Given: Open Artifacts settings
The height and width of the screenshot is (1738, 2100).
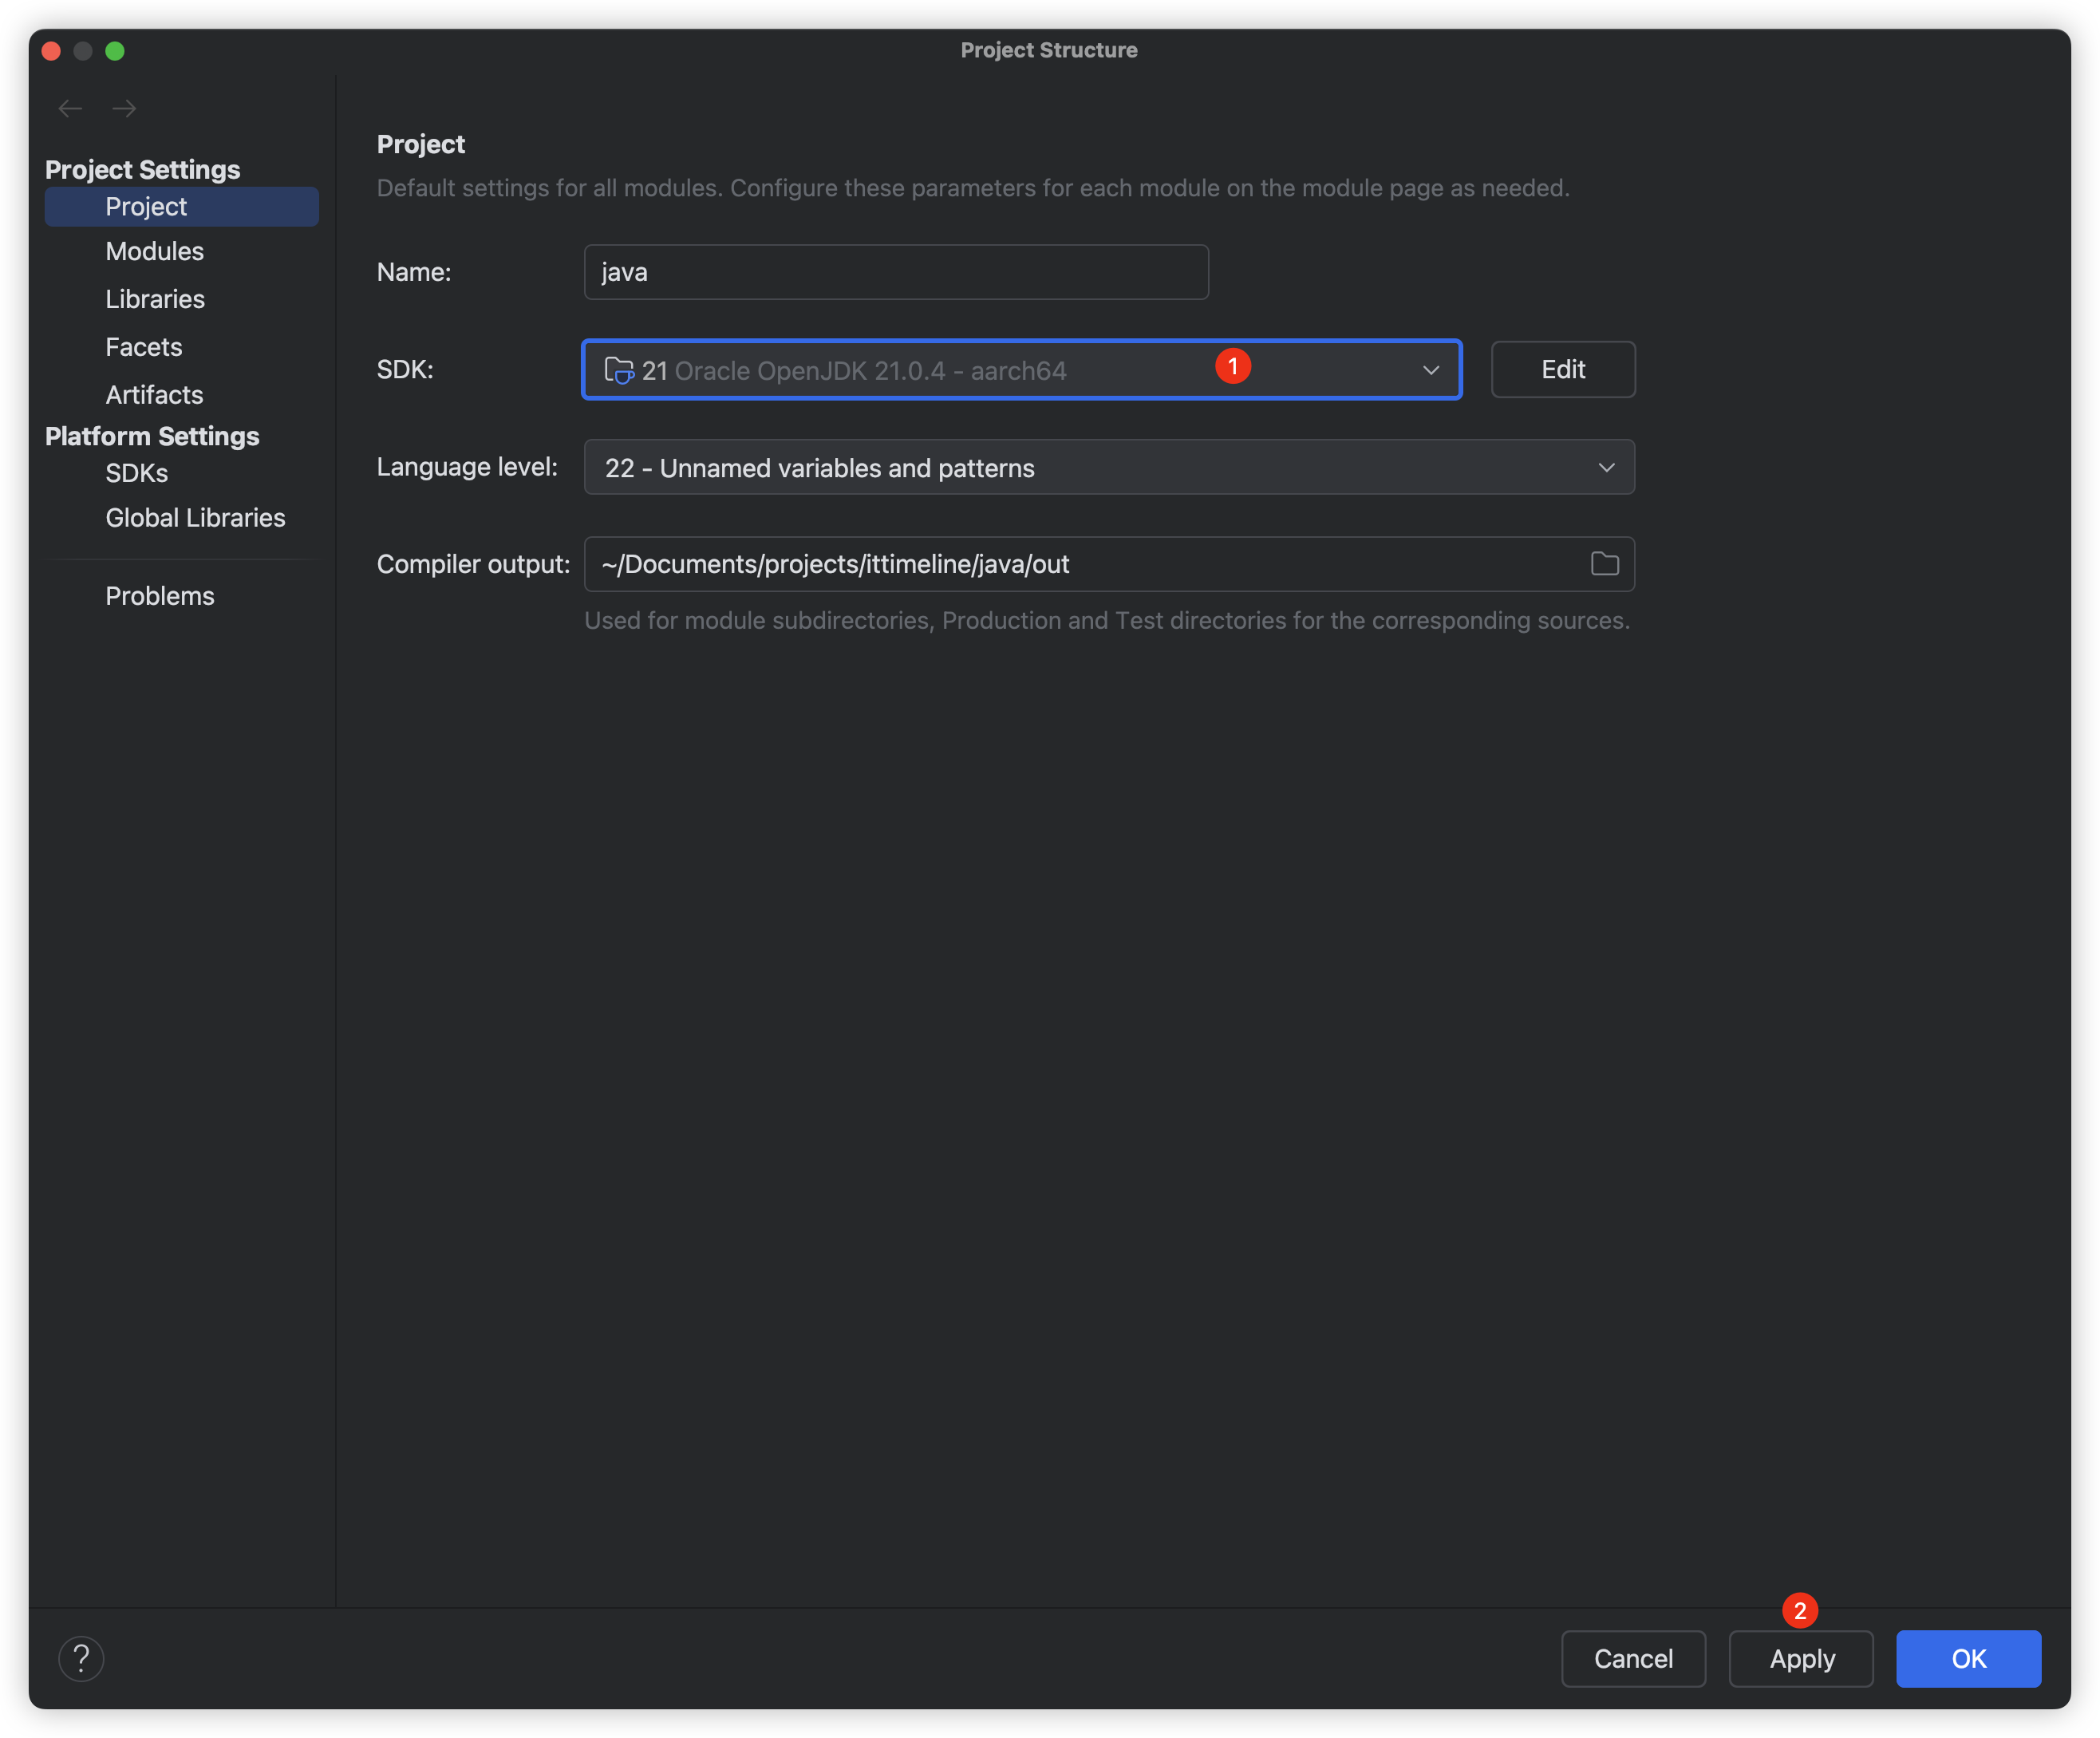Looking at the screenshot, I should point(154,395).
